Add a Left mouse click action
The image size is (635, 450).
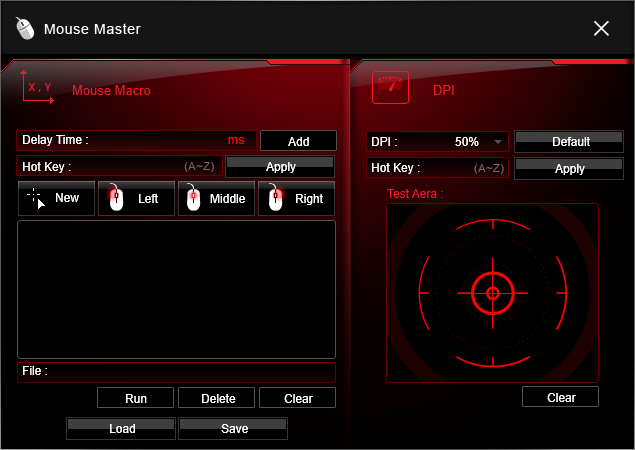pos(136,198)
